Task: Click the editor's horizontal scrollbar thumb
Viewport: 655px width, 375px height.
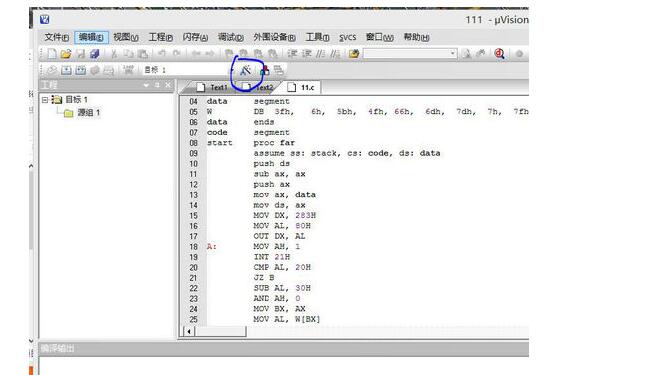Action: 220,332
